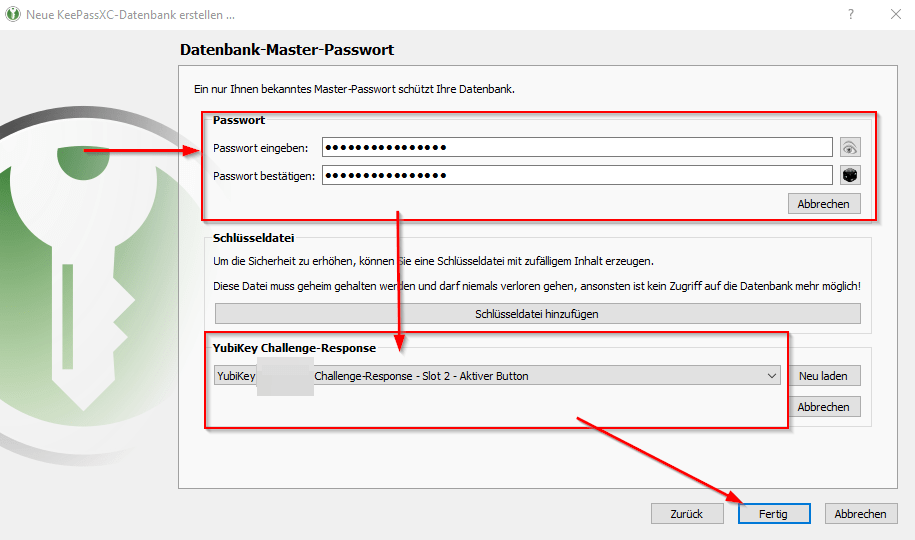
Task: Close the database creation dialog window
Action: click(x=894, y=14)
